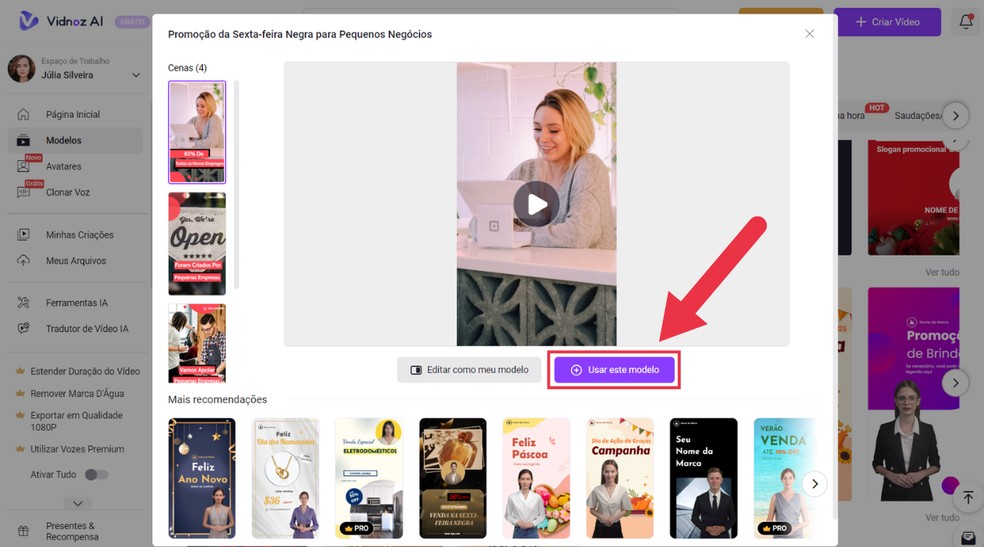The height and width of the screenshot is (547, 984).
Task: Select the Saudações category tab
Action: point(917,115)
